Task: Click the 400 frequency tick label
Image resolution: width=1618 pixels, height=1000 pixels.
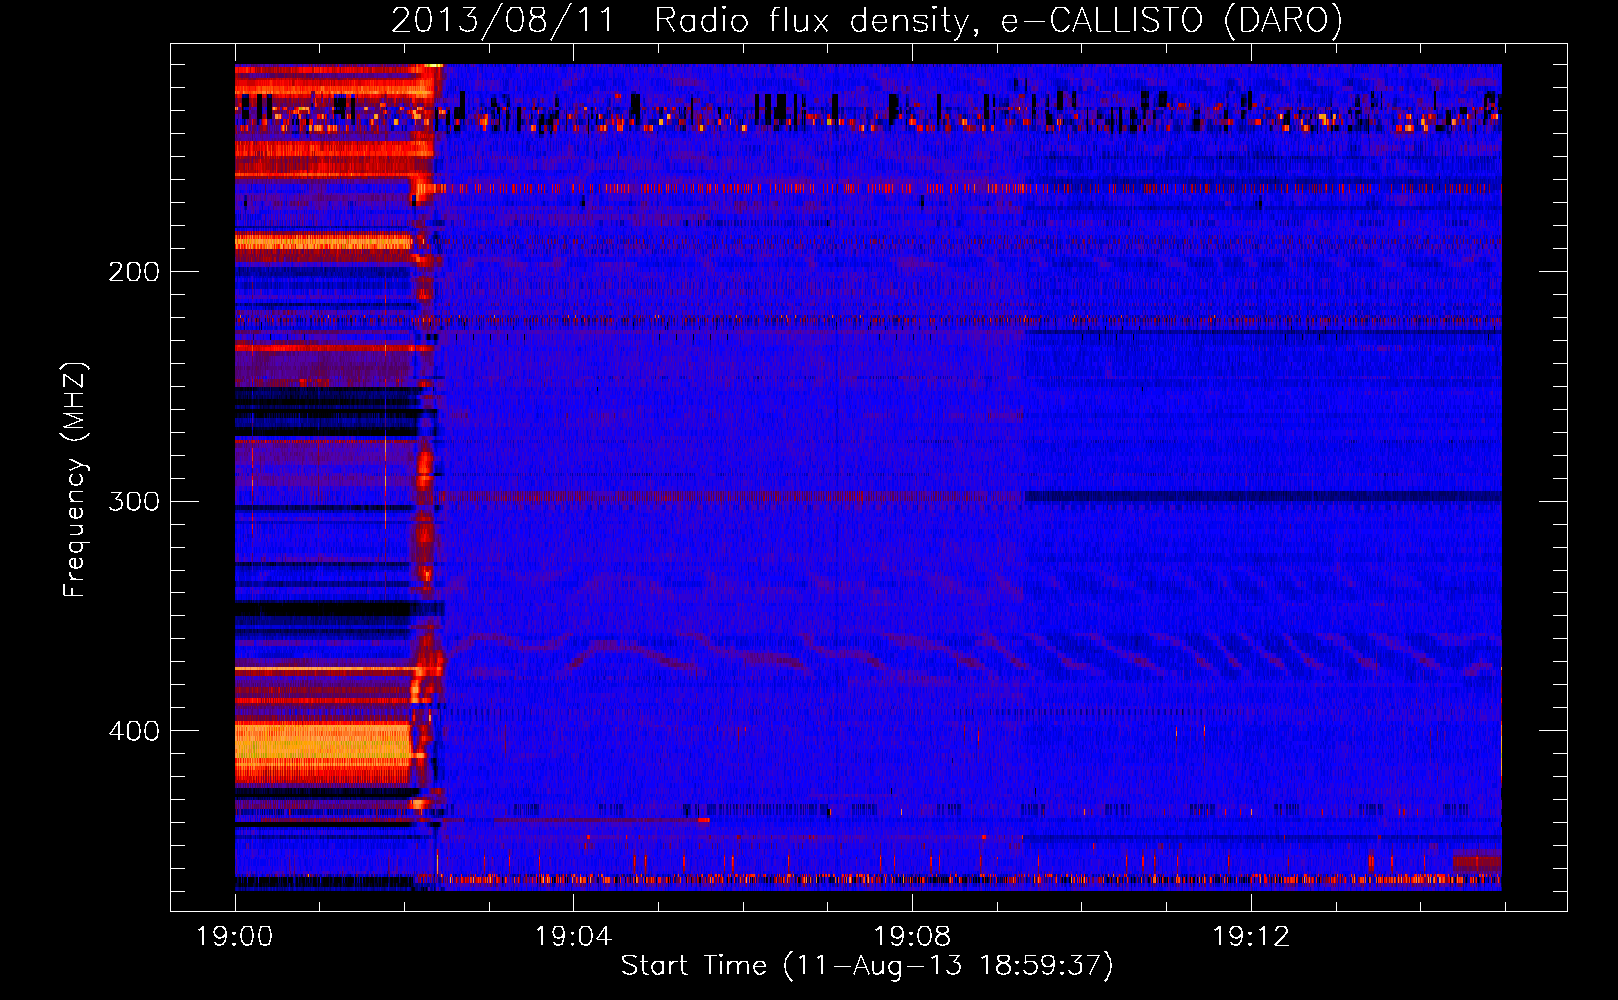Action: pos(134,731)
